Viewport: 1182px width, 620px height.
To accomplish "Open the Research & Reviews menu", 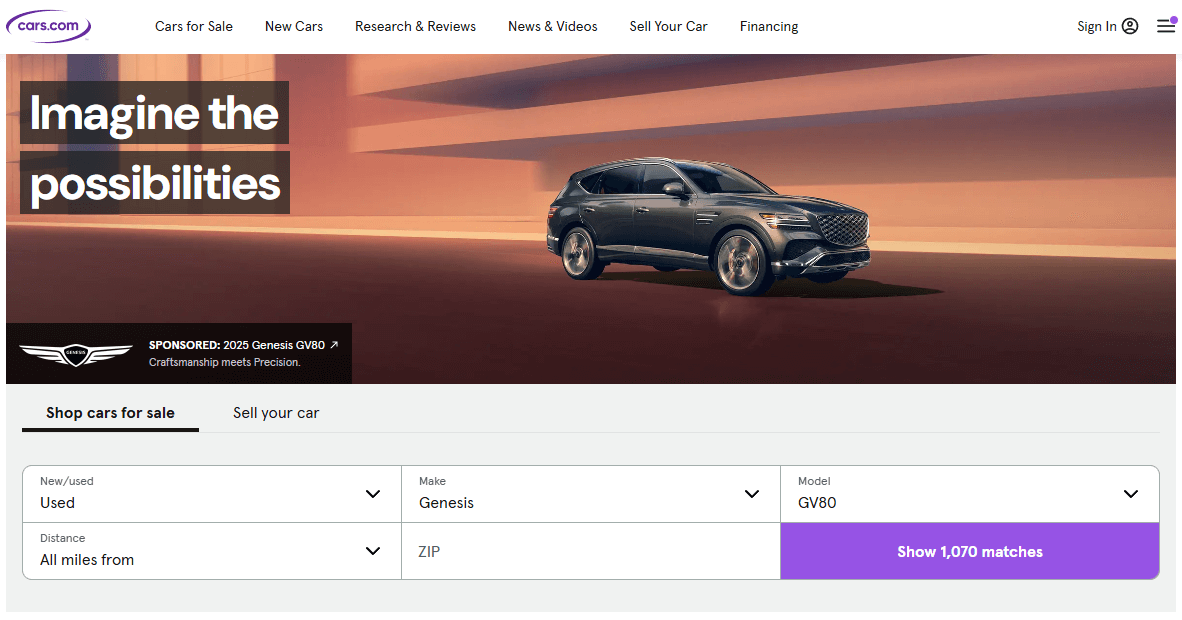I will 415,26.
